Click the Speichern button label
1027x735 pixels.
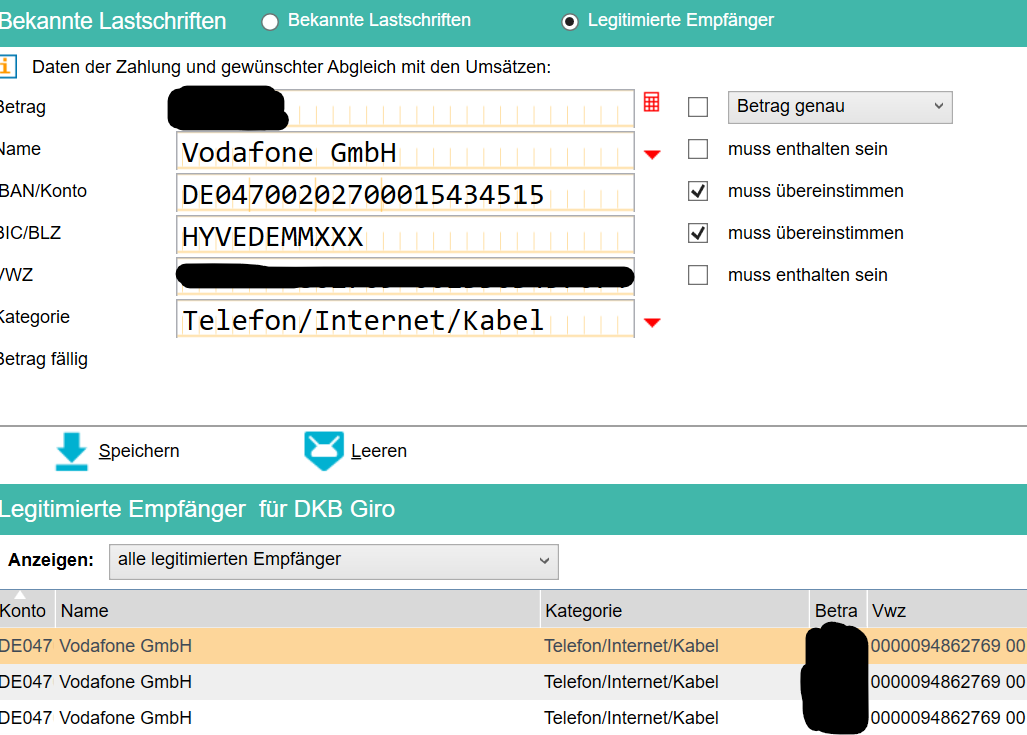tap(139, 451)
